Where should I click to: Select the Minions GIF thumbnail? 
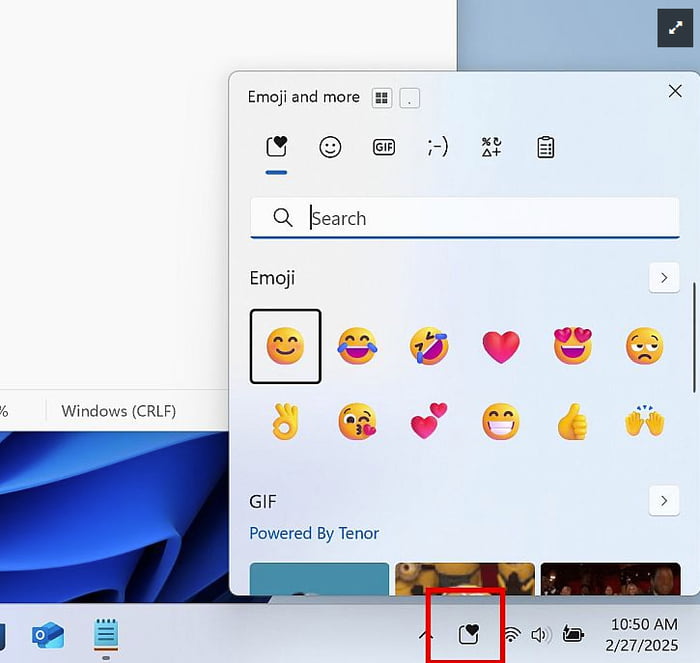click(x=465, y=579)
